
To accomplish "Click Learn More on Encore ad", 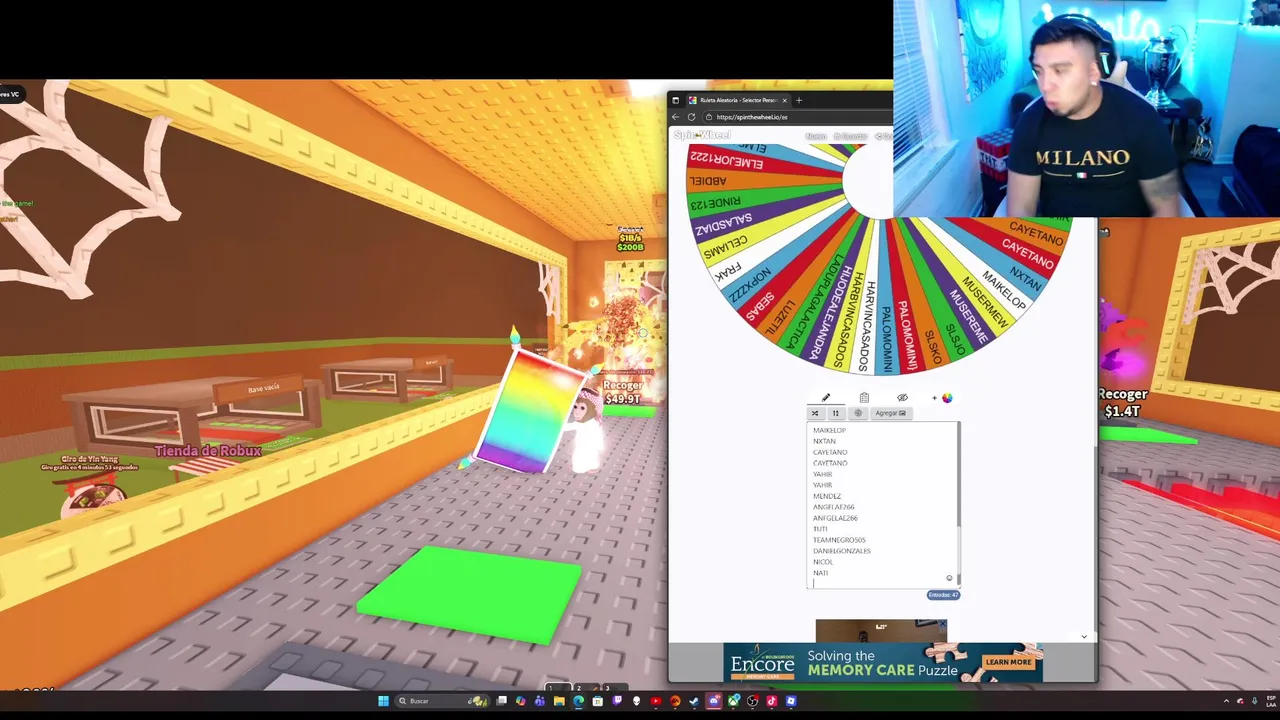I will pyautogui.click(x=1008, y=662).
